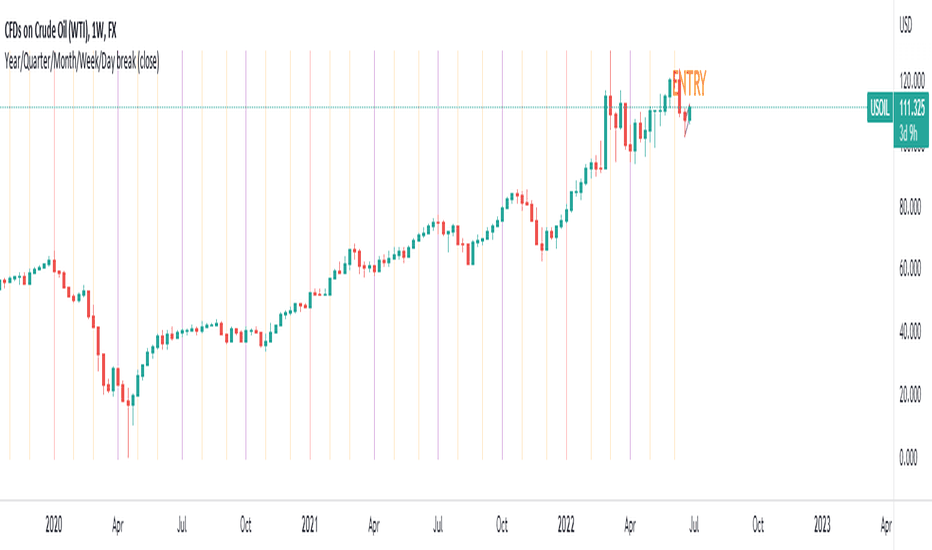The width and height of the screenshot is (932, 550).
Task: Click the 120.000 price axis label
Action: click(911, 81)
